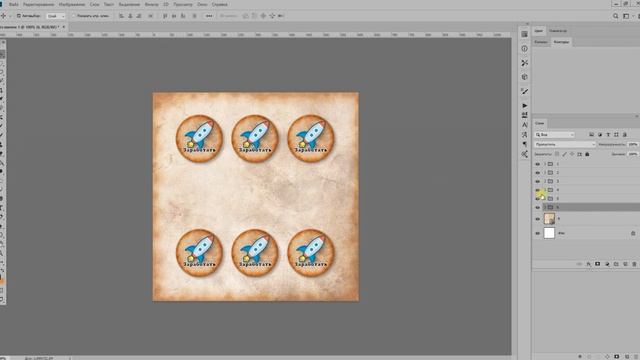Hide group 6 with its eye icon
The image size is (640, 360).
click(x=538, y=207)
